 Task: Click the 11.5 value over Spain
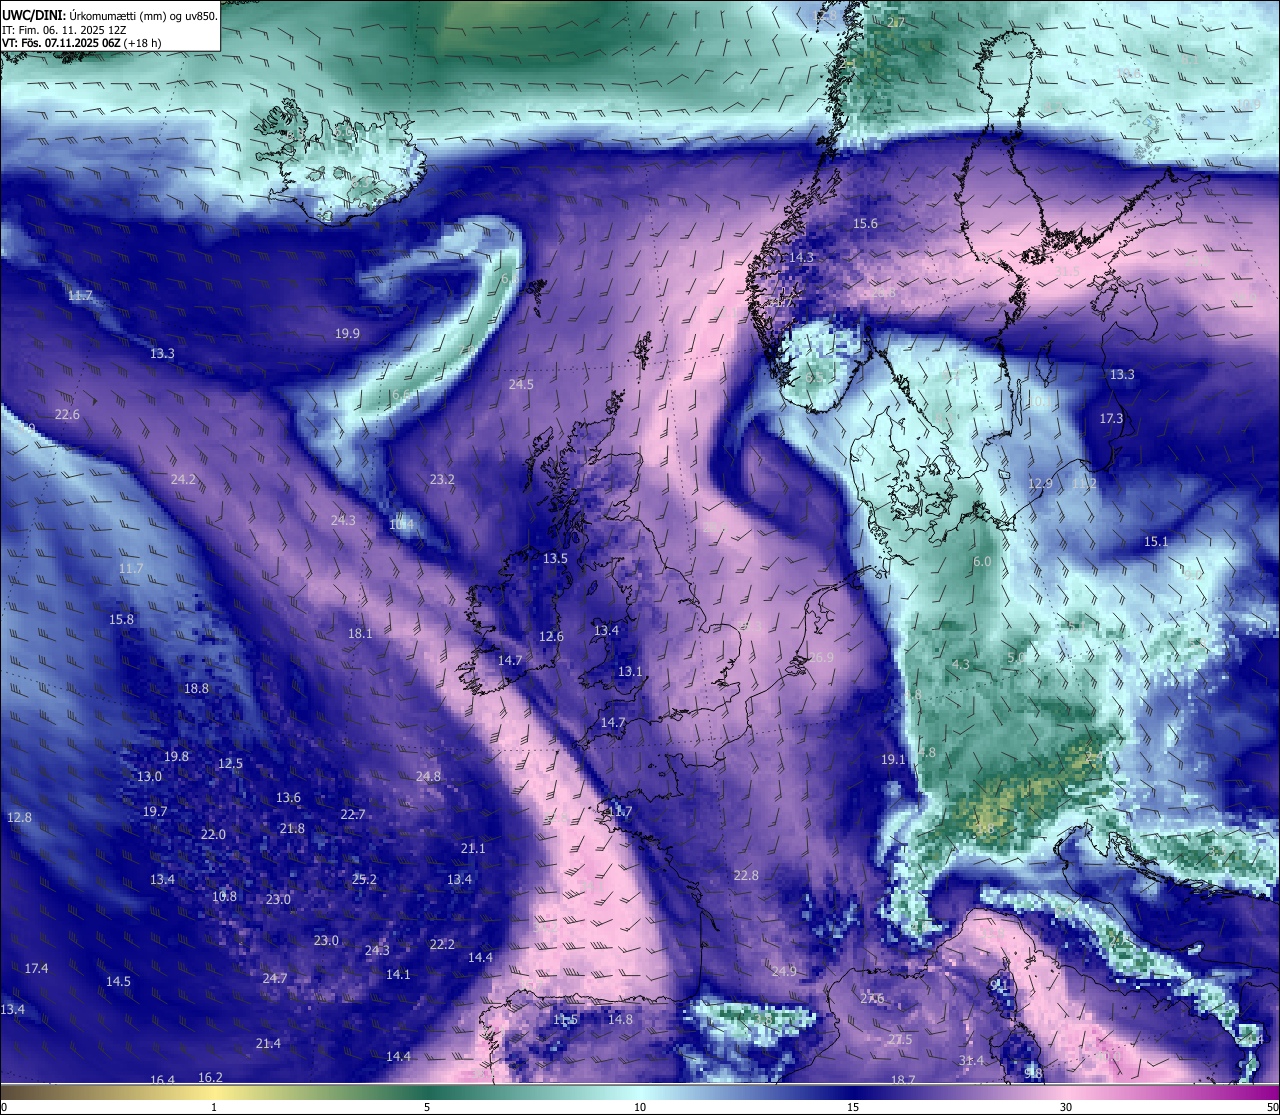click(x=565, y=1020)
